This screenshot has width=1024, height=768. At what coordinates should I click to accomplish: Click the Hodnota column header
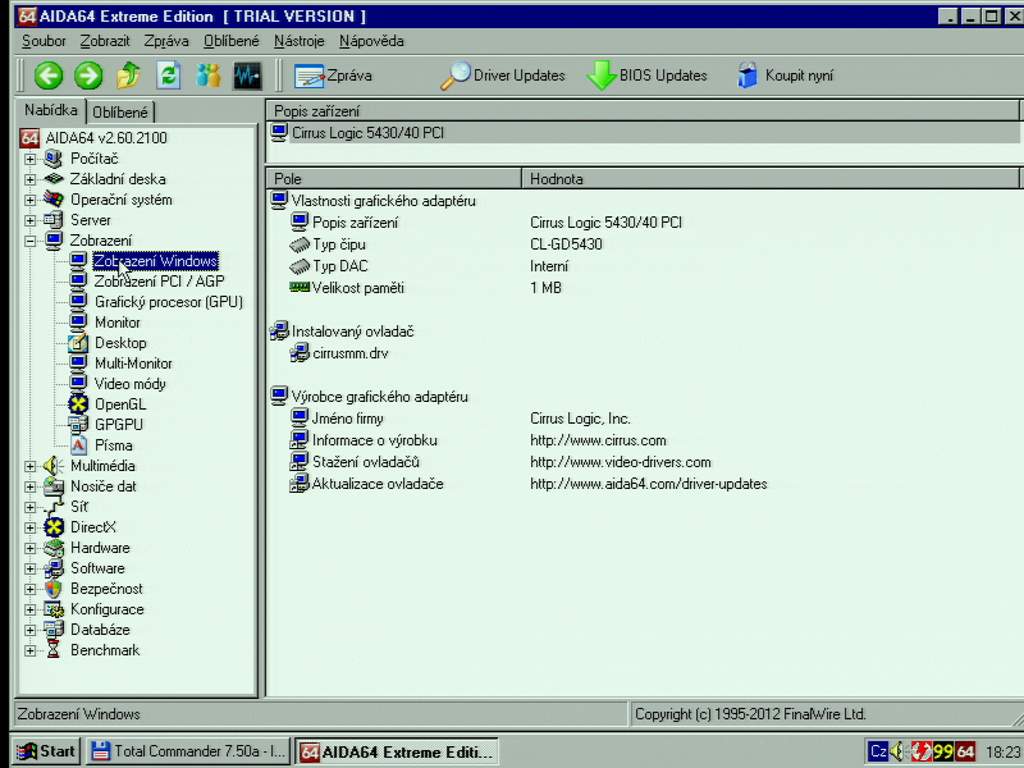pyautogui.click(x=771, y=178)
